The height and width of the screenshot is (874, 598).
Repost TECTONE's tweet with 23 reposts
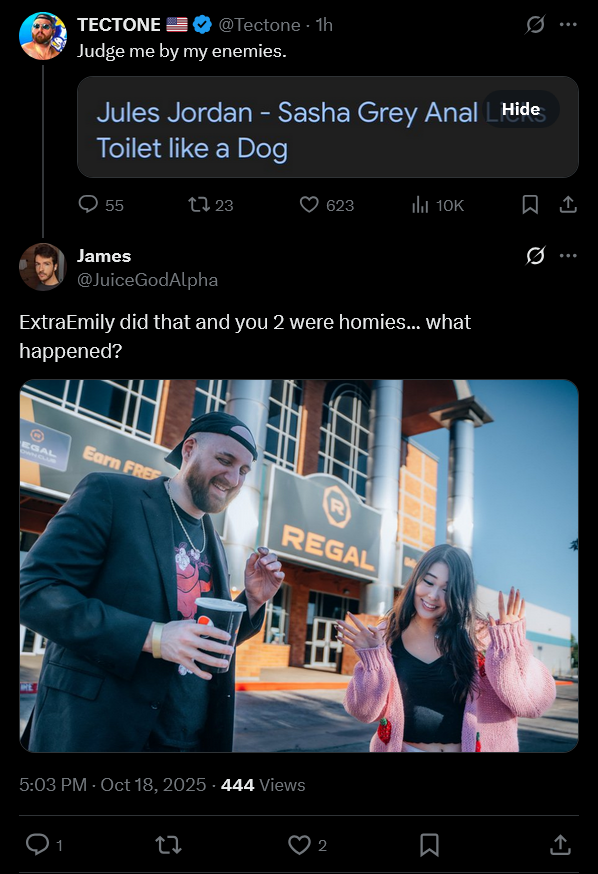(198, 205)
